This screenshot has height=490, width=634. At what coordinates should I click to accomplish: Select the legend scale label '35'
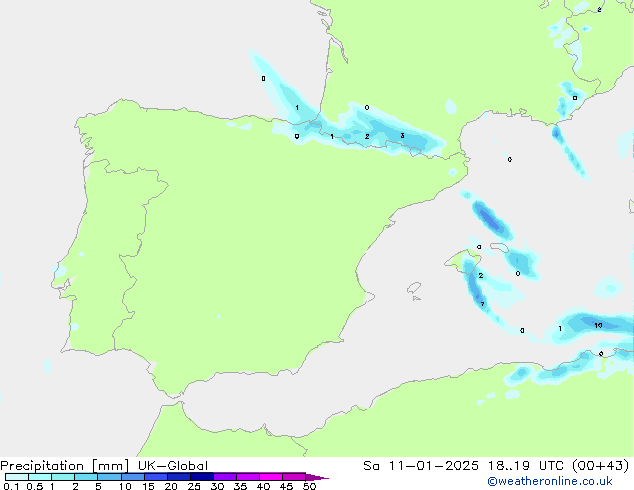click(x=240, y=486)
